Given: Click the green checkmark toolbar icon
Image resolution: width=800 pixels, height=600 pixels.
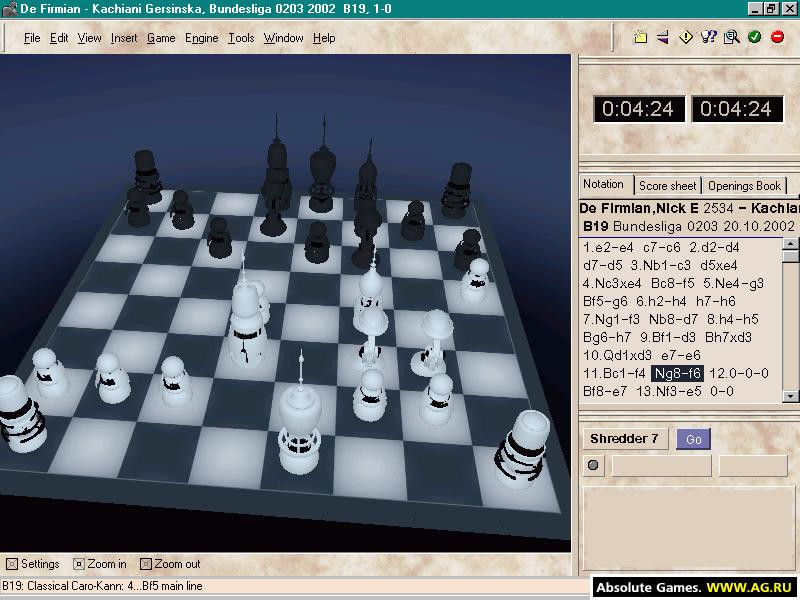Looking at the screenshot, I should tap(755, 37).
